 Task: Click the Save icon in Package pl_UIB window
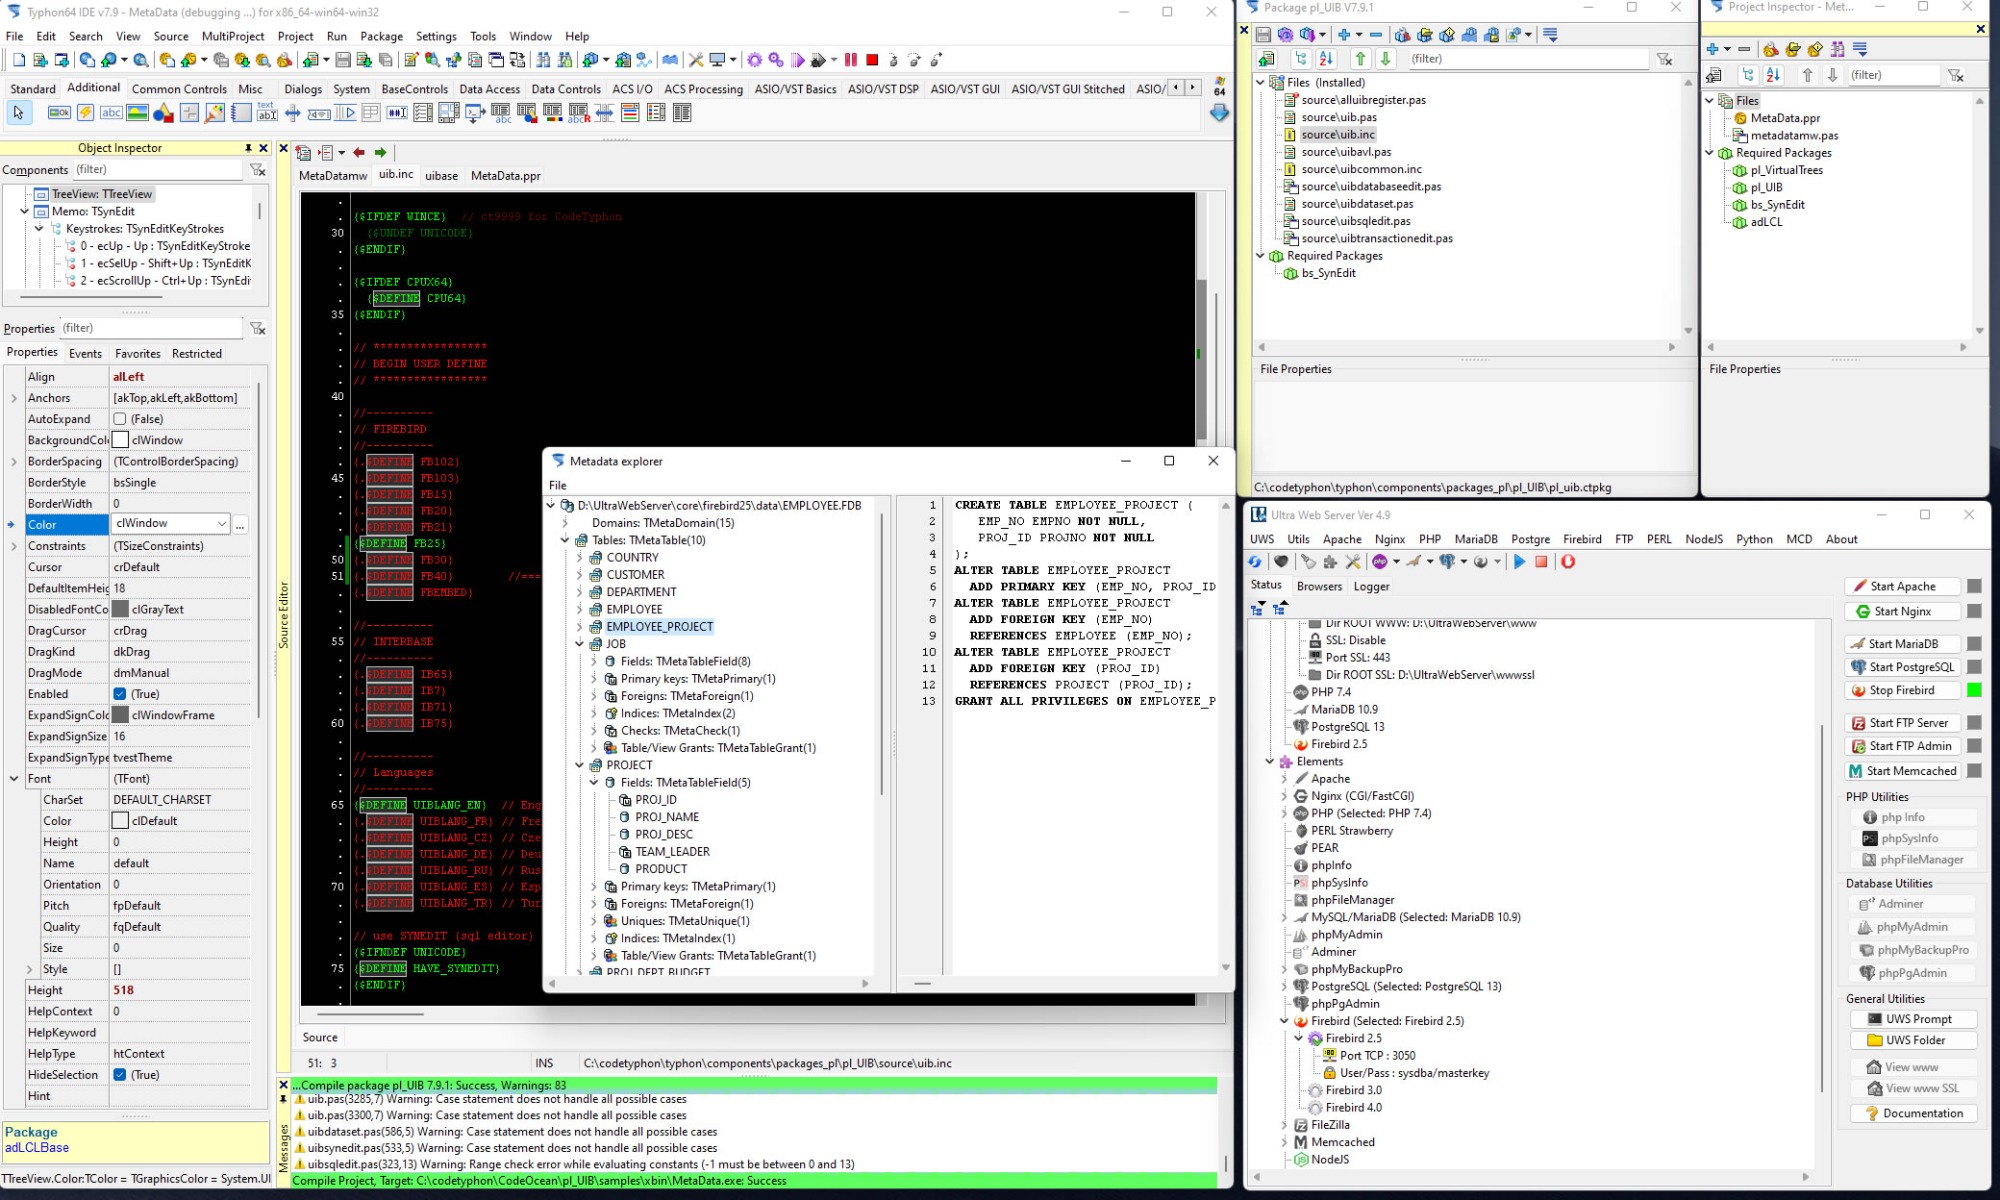1263,35
